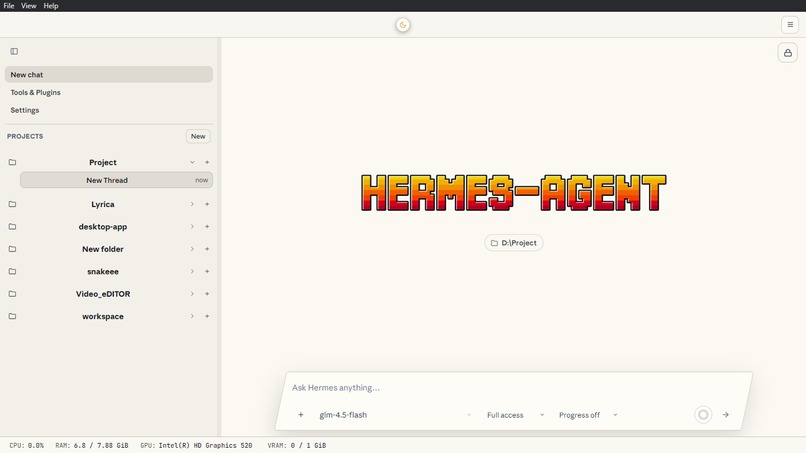This screenshot has height=453, width=806.
Task: Open the desktop-app project name
Action: [x=103, y=227]
